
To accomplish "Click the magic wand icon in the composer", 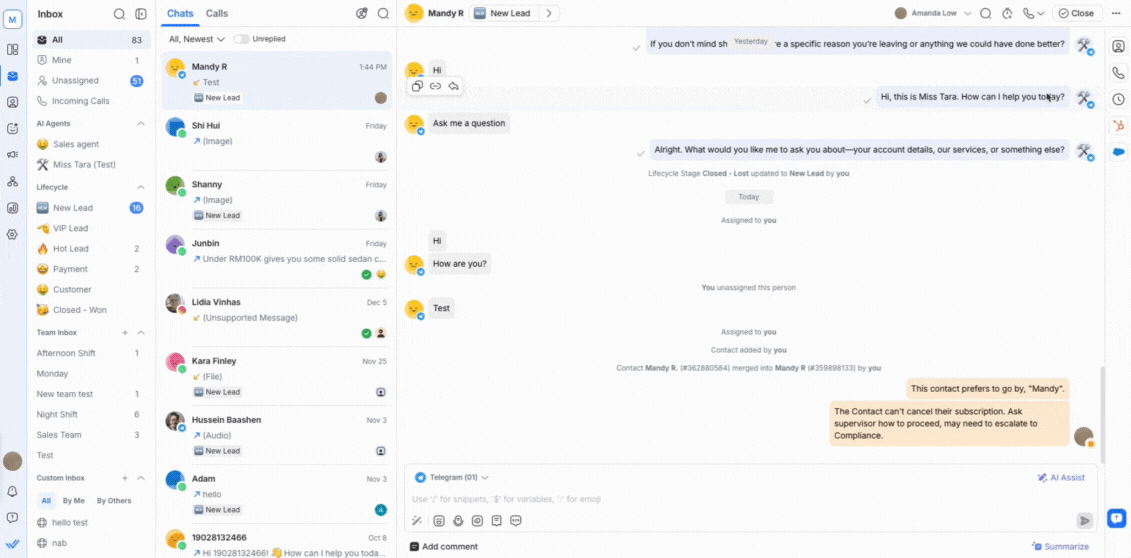I will pyautogui.click(x=417, y=520).
